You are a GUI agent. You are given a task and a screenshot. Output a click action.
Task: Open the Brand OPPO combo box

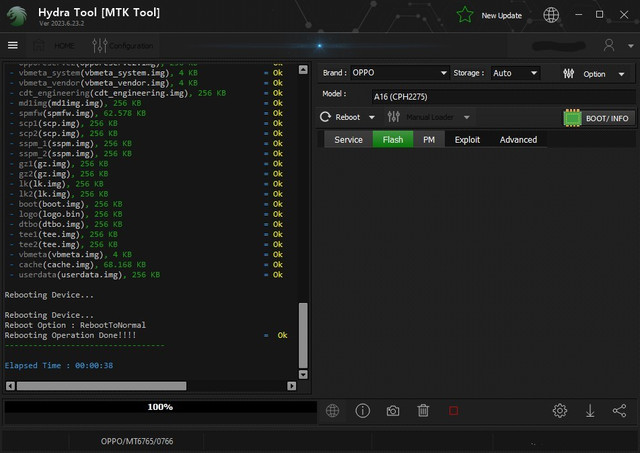400,73
